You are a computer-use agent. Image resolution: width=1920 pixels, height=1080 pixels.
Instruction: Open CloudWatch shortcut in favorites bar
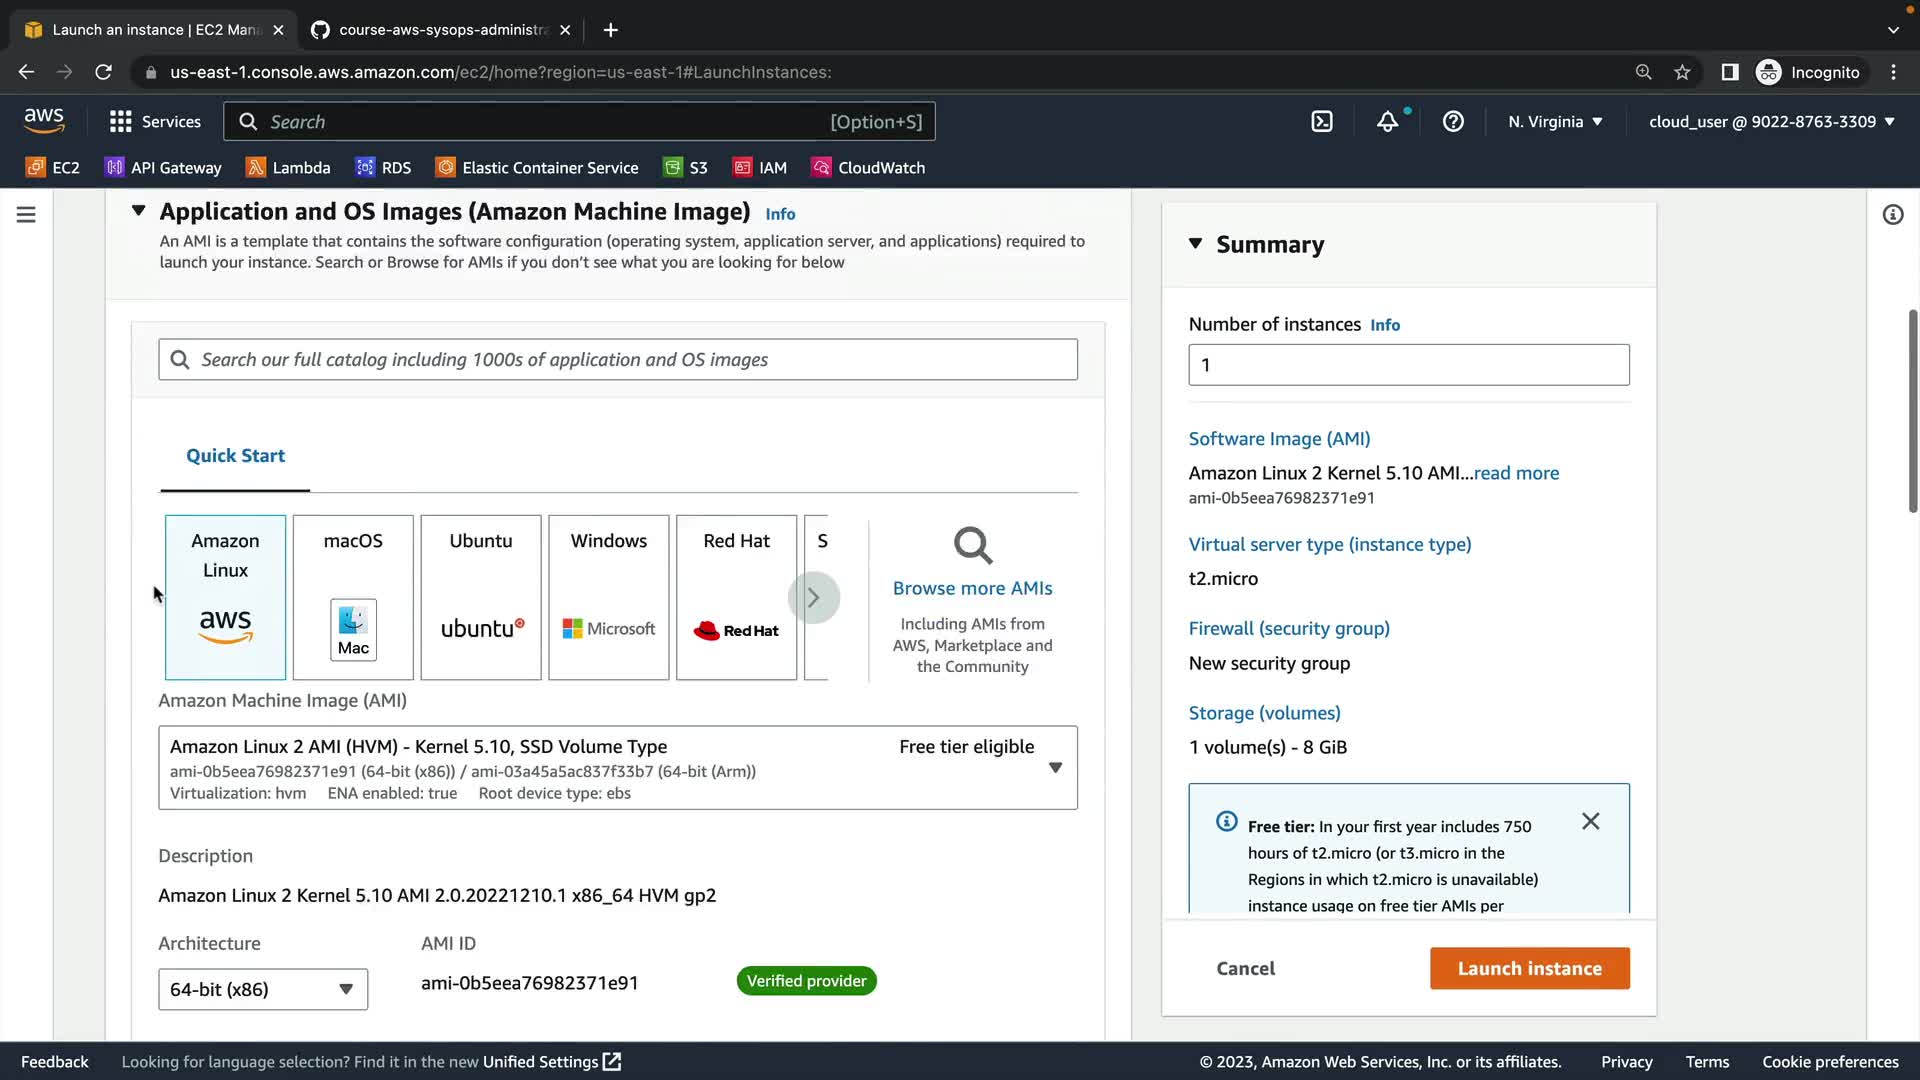(868, 168)
